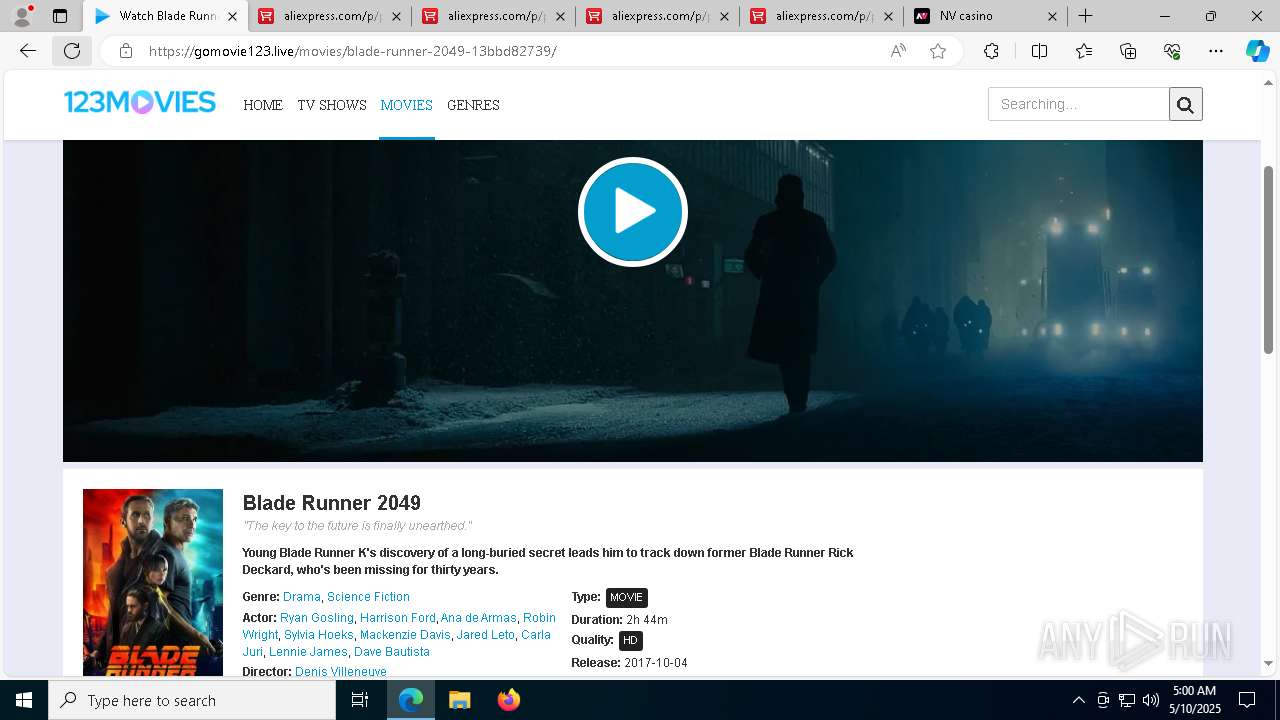Open Task View on the taskbar
This screenshot has width=1280, height=720.
pos(360,700)
